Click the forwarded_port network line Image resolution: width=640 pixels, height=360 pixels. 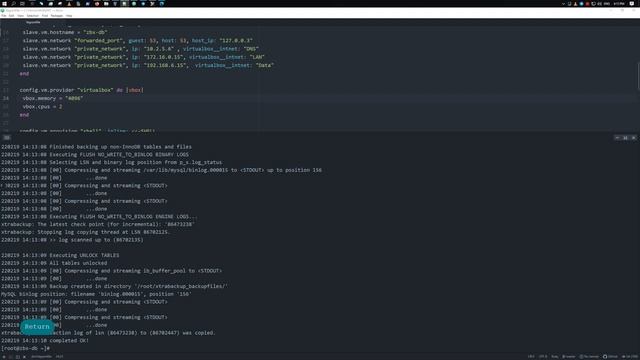click(138, 40)
